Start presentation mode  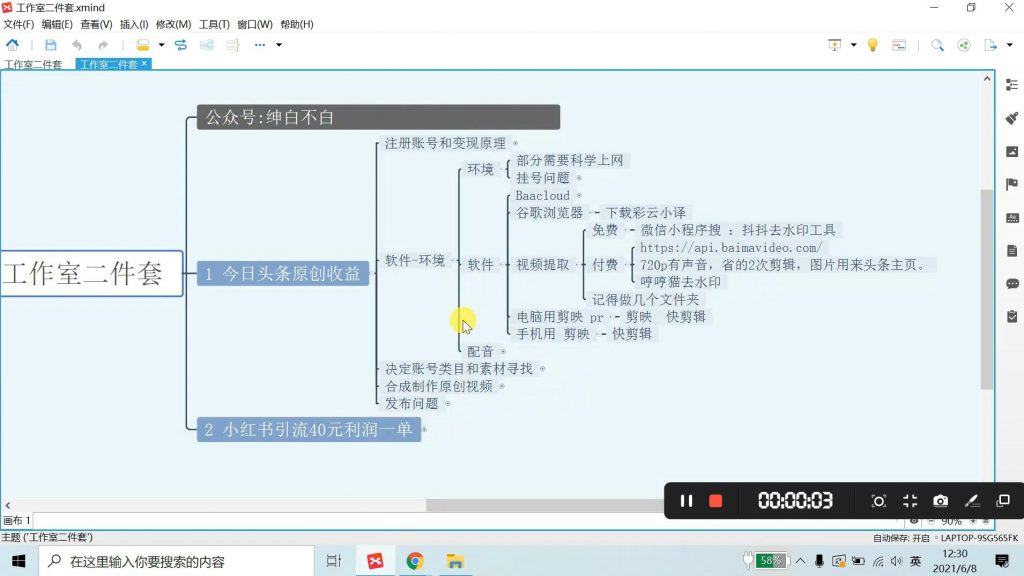835,45
